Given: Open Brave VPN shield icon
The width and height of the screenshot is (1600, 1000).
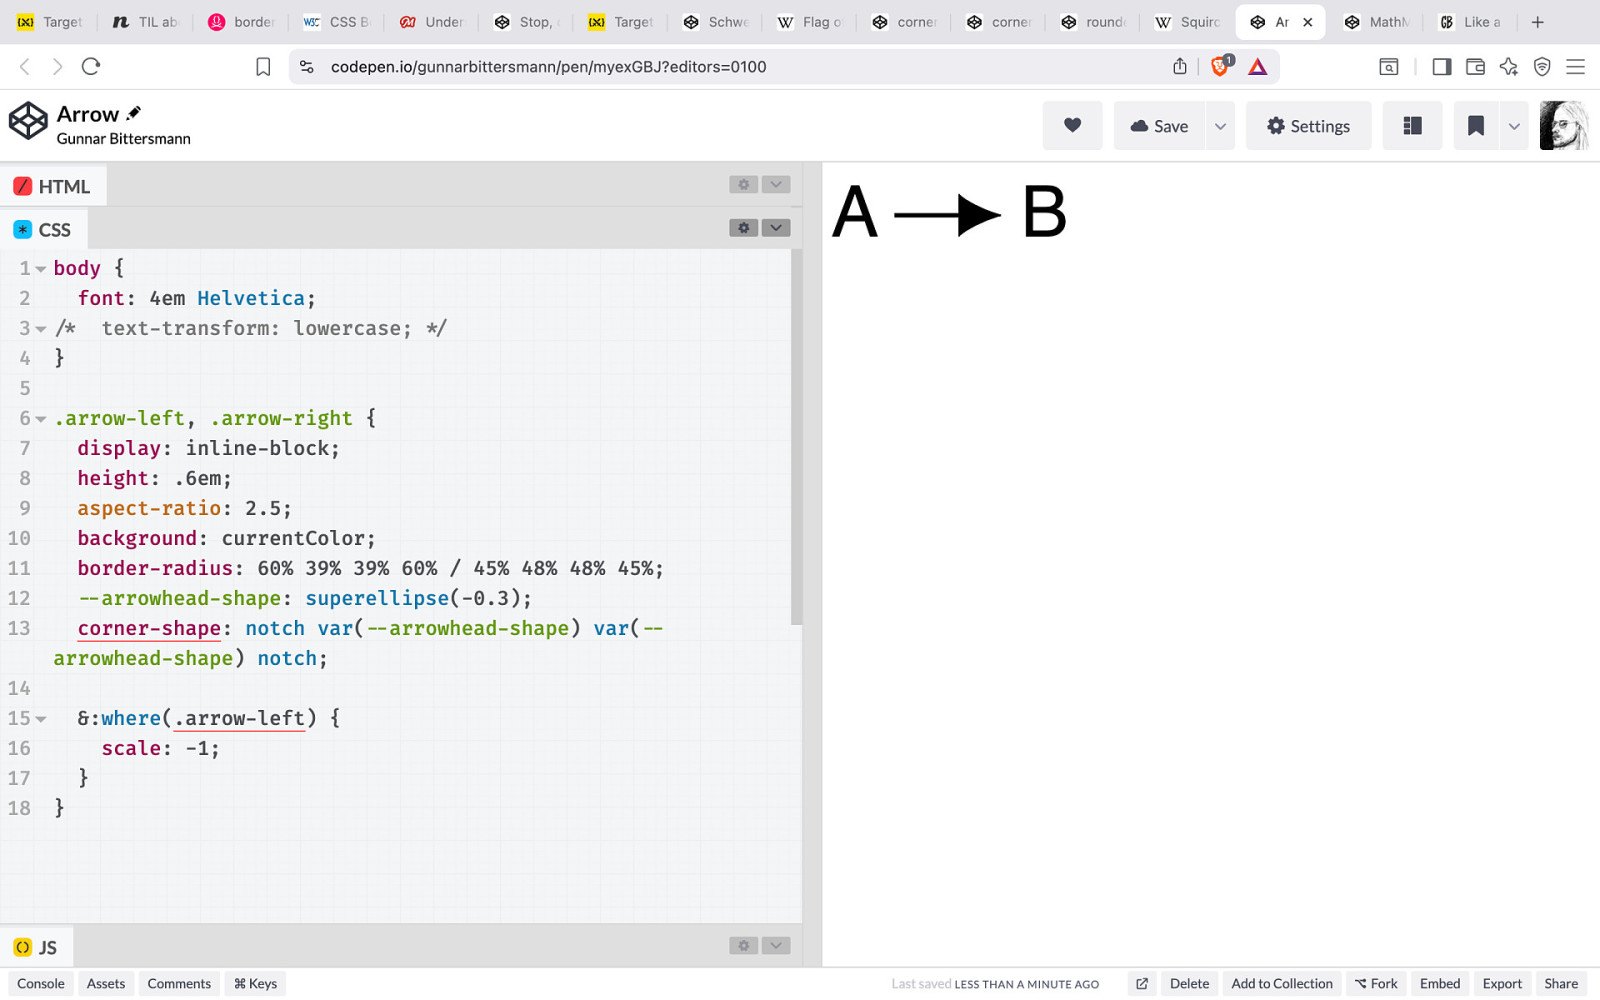Looking at the screenshot, I should (1542, 67).
